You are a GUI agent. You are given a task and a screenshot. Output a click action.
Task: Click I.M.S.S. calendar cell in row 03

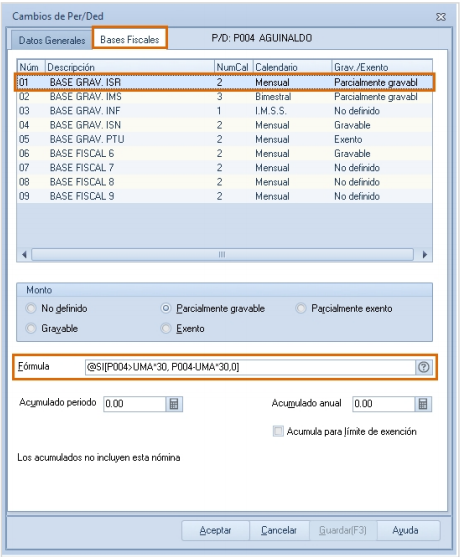pos(271,111)
